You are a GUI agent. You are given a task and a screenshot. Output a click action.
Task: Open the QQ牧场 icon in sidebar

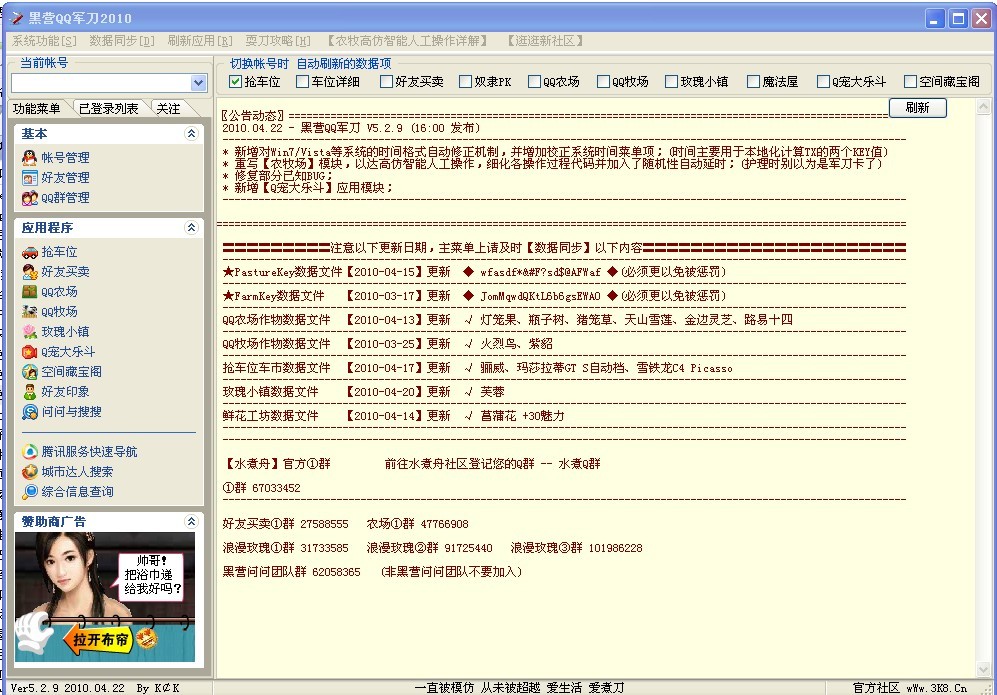[x=29, y=312]
